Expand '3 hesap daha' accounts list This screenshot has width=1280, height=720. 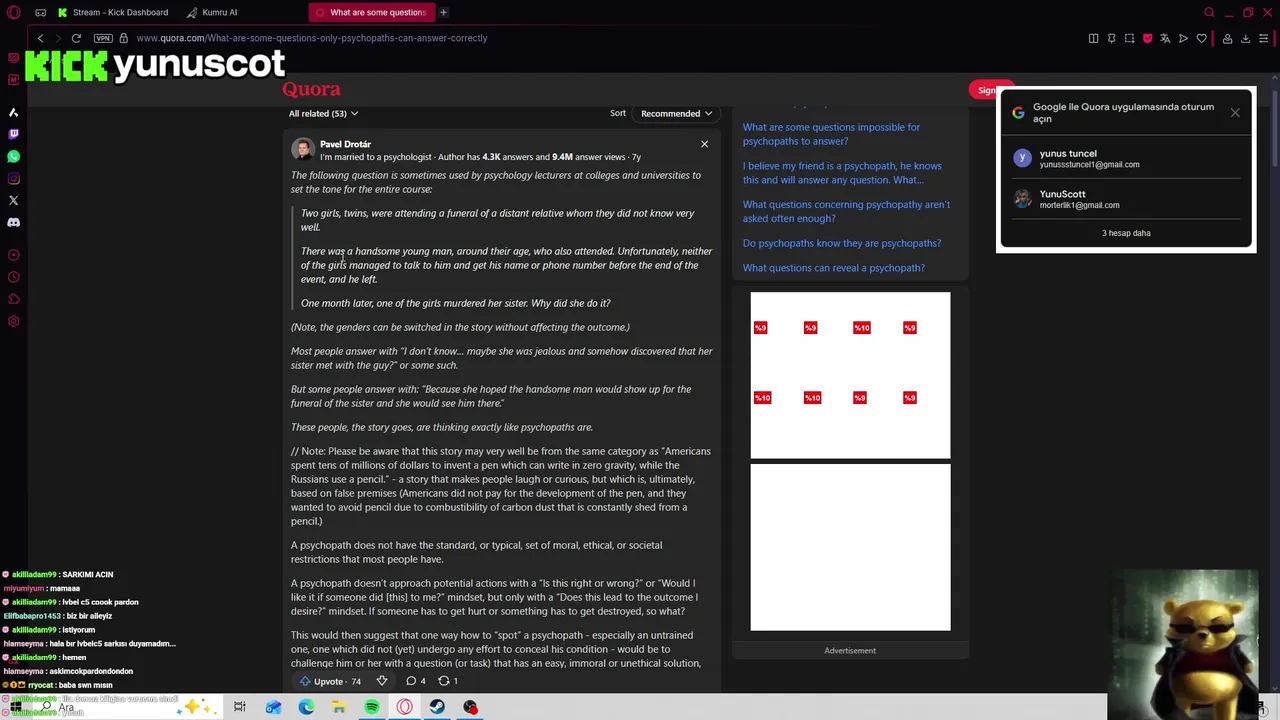coord(1126,233)
